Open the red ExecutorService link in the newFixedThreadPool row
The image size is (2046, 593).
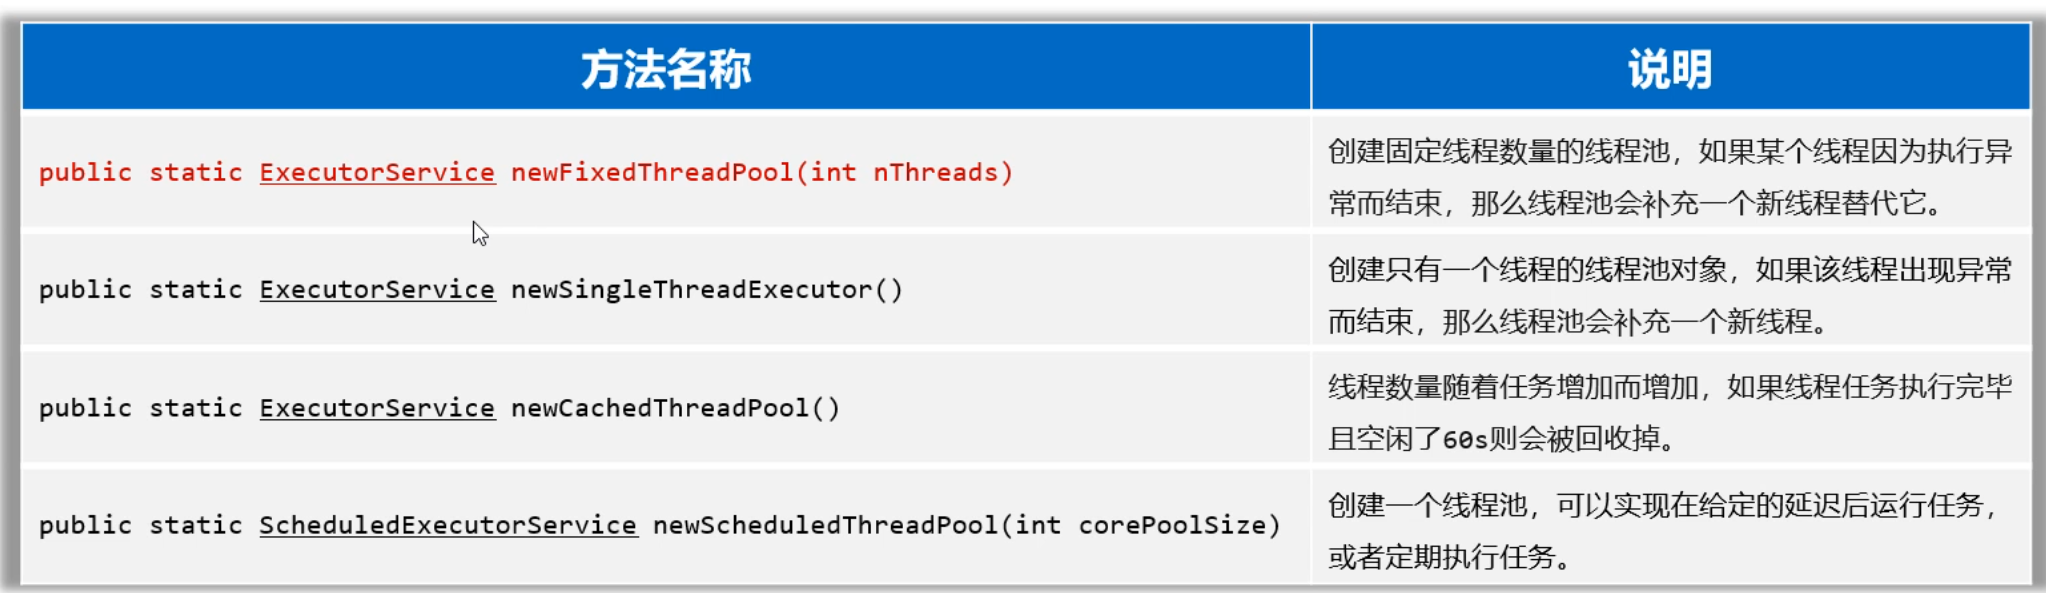point(377,173)
